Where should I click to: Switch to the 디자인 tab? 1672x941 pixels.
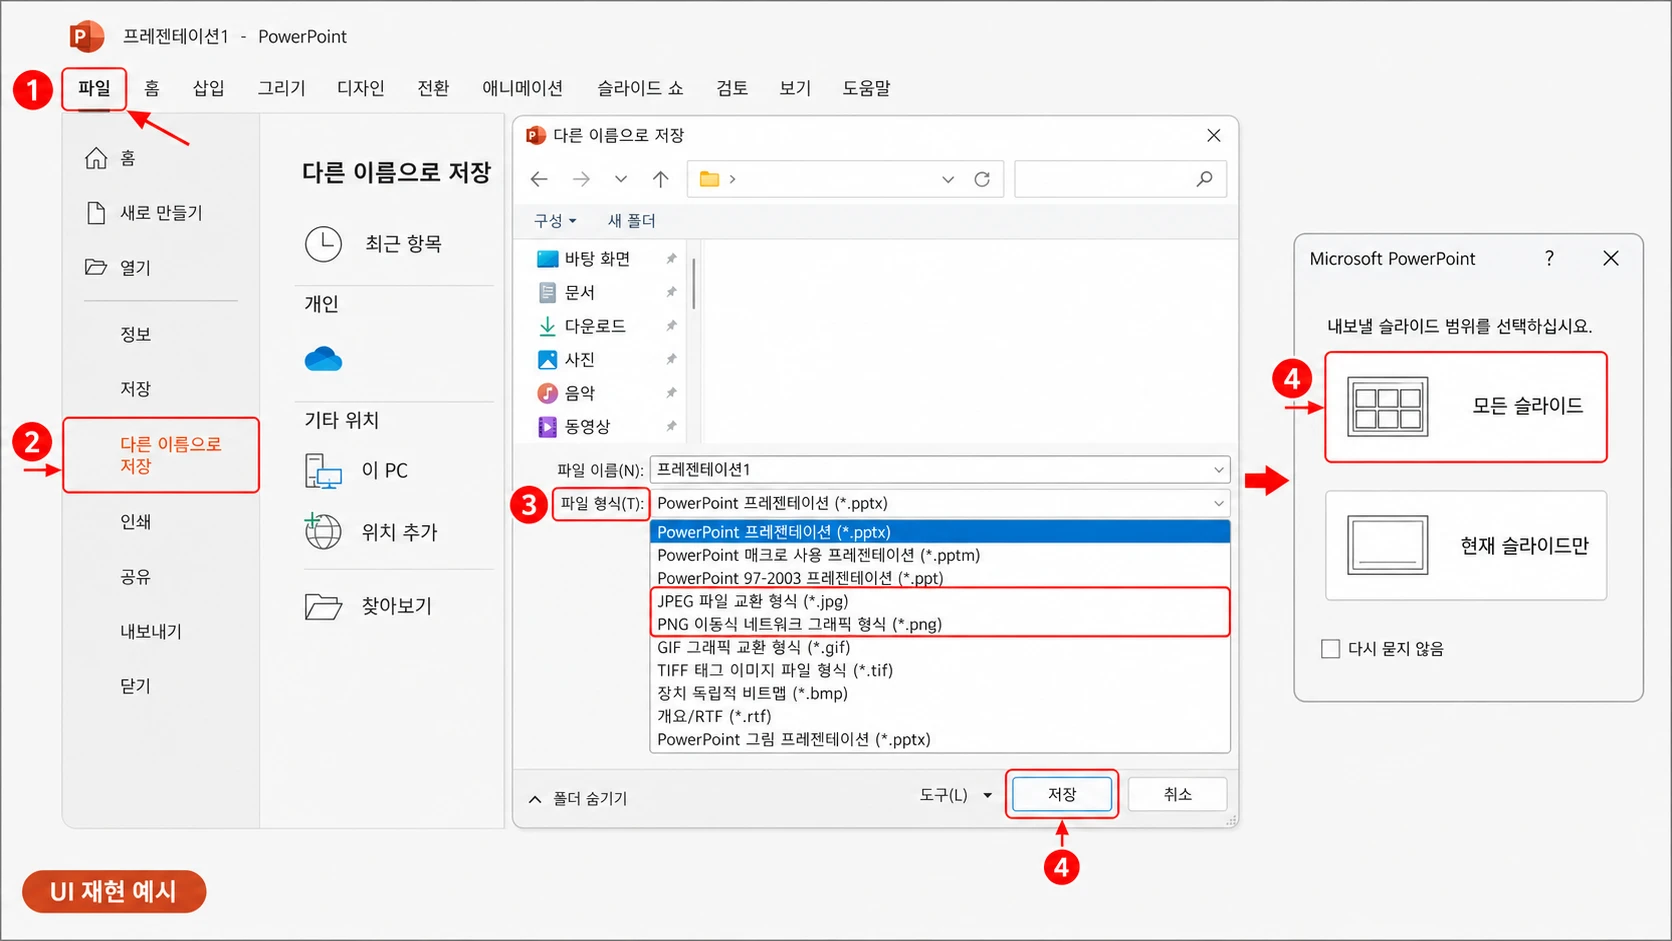[361, 88]
